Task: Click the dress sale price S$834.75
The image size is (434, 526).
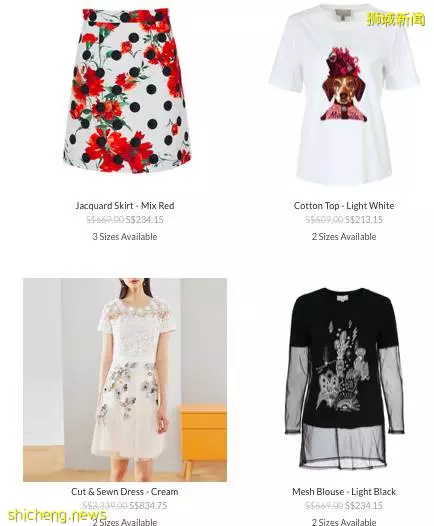Action: click(148, 506)
